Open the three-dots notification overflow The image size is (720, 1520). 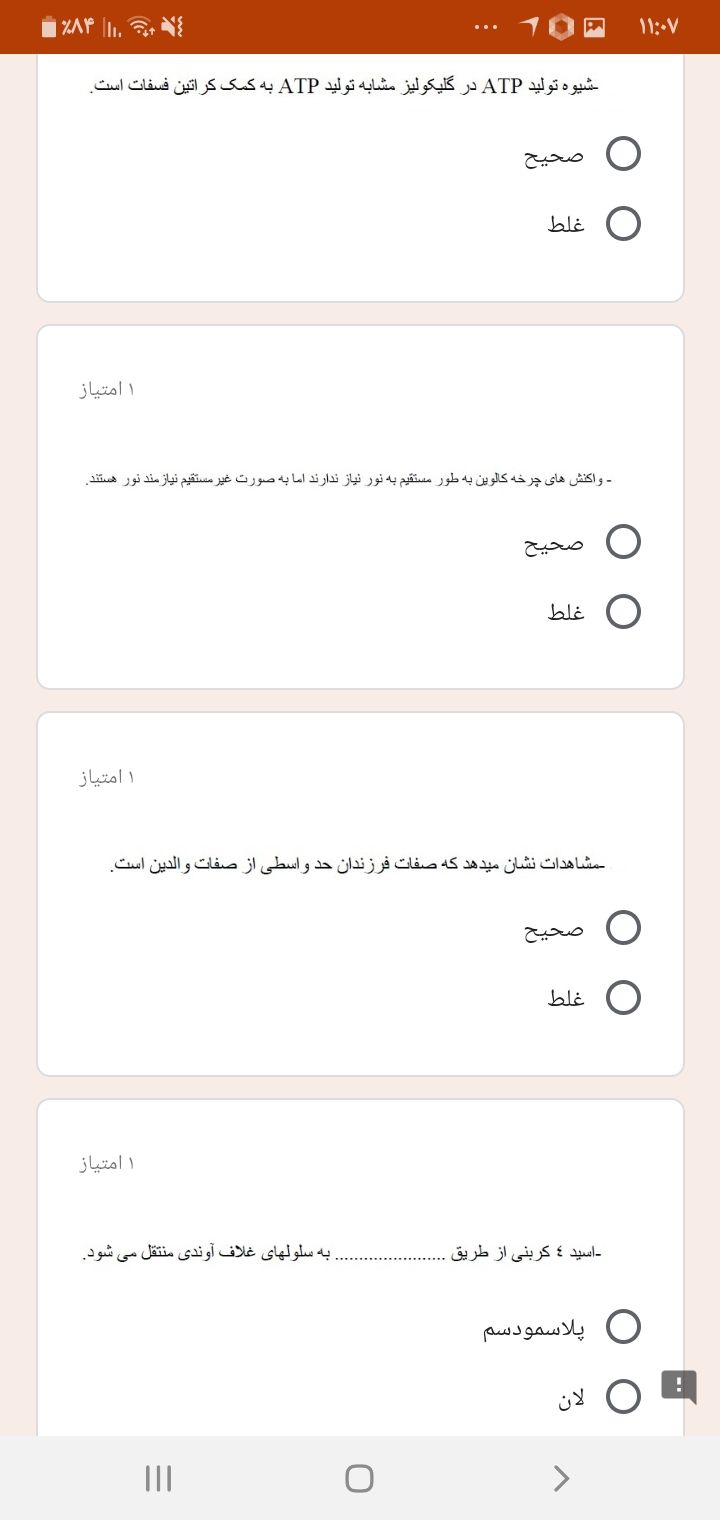click(x=487, y=27)
